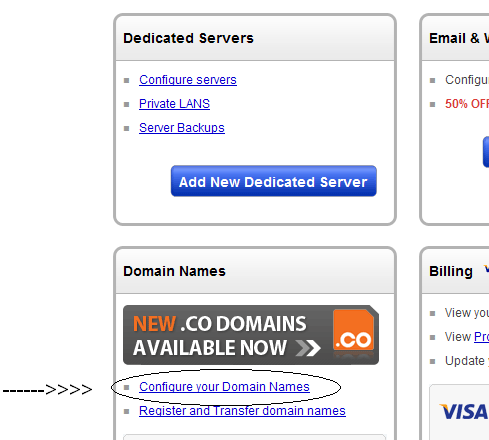Click the Billing heading
The image size is (489, 440).
click(x=451, y=271)
